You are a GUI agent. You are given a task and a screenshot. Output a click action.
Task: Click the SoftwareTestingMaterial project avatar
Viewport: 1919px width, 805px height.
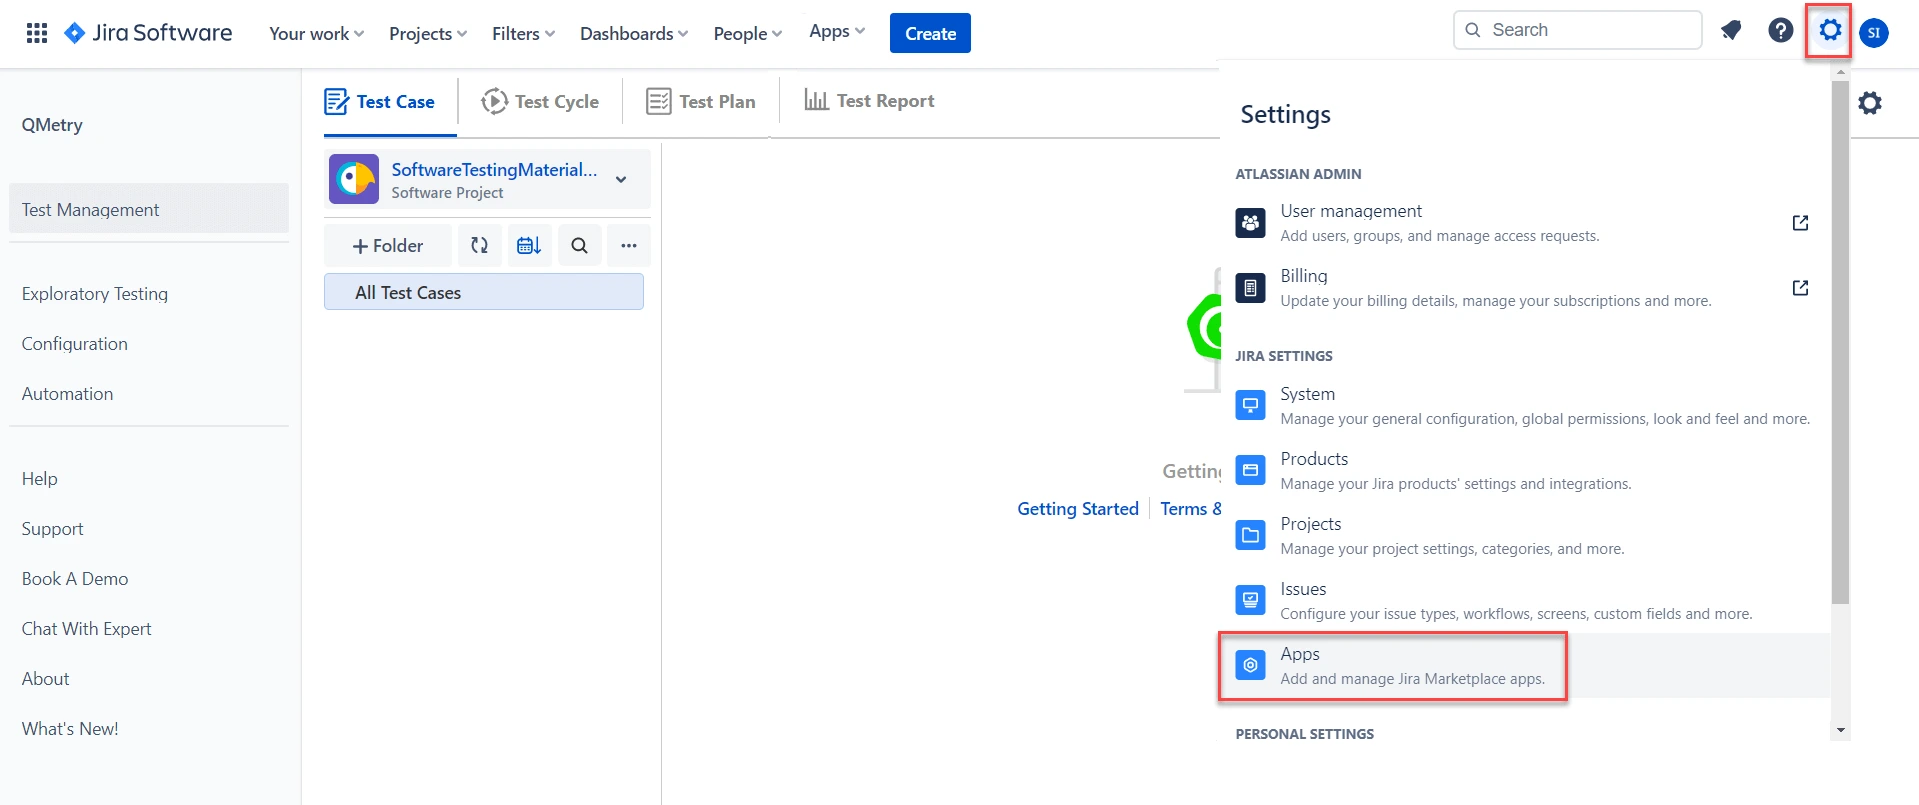tap(354, 179)
